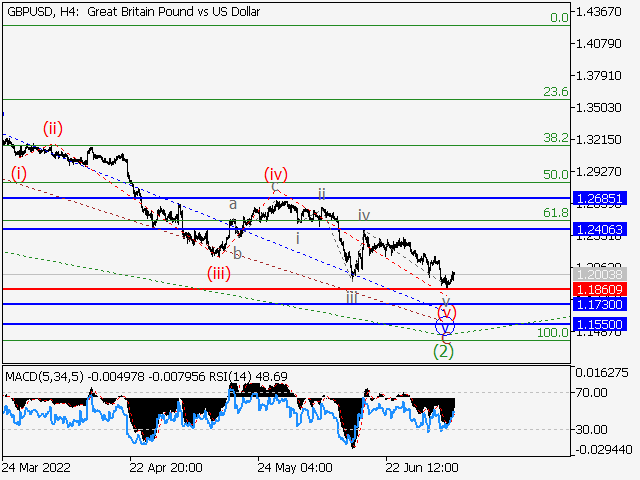Click the 70.00 RSI level label

coord(591,393)
